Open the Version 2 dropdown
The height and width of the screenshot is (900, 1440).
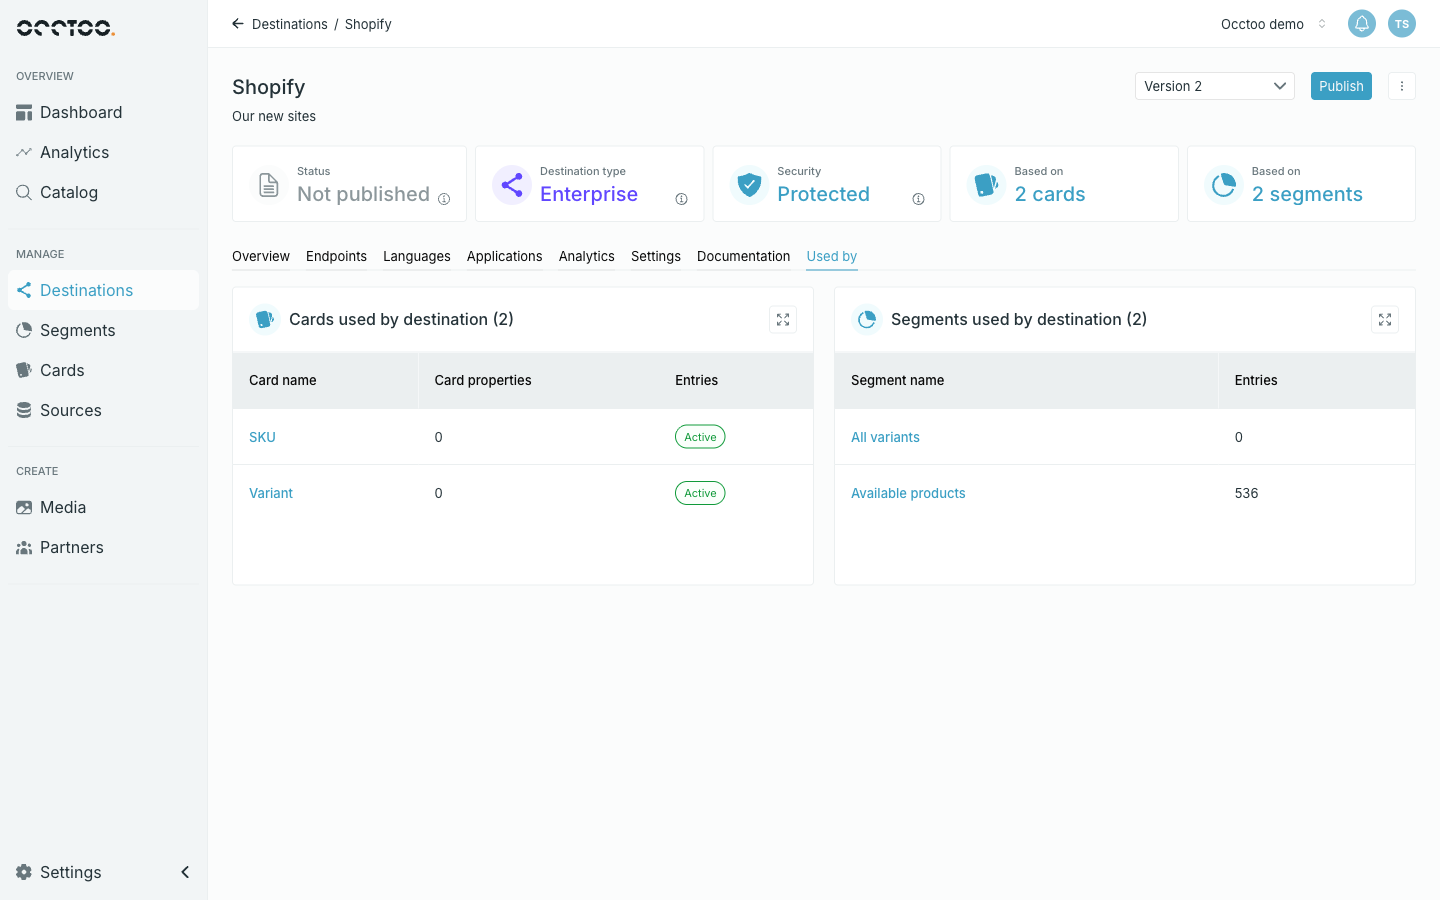coord(1215,86)
